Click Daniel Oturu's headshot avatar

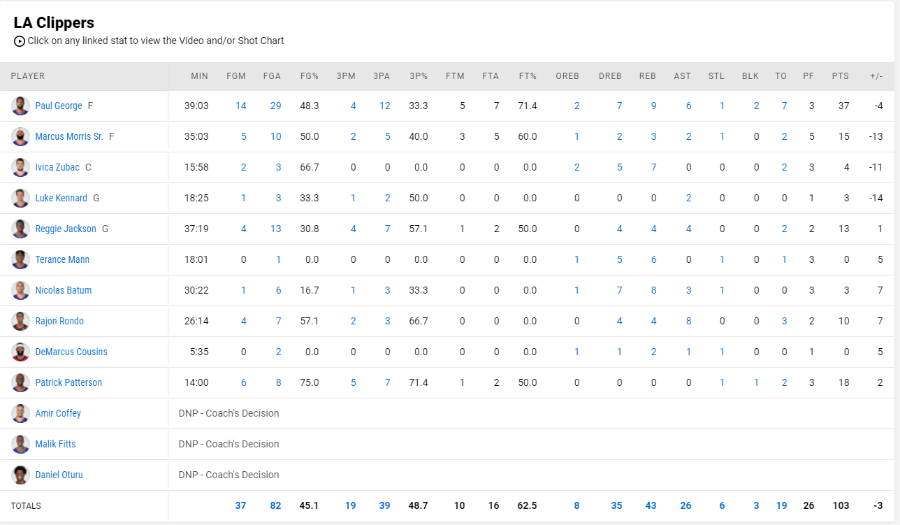click(20, 475)
